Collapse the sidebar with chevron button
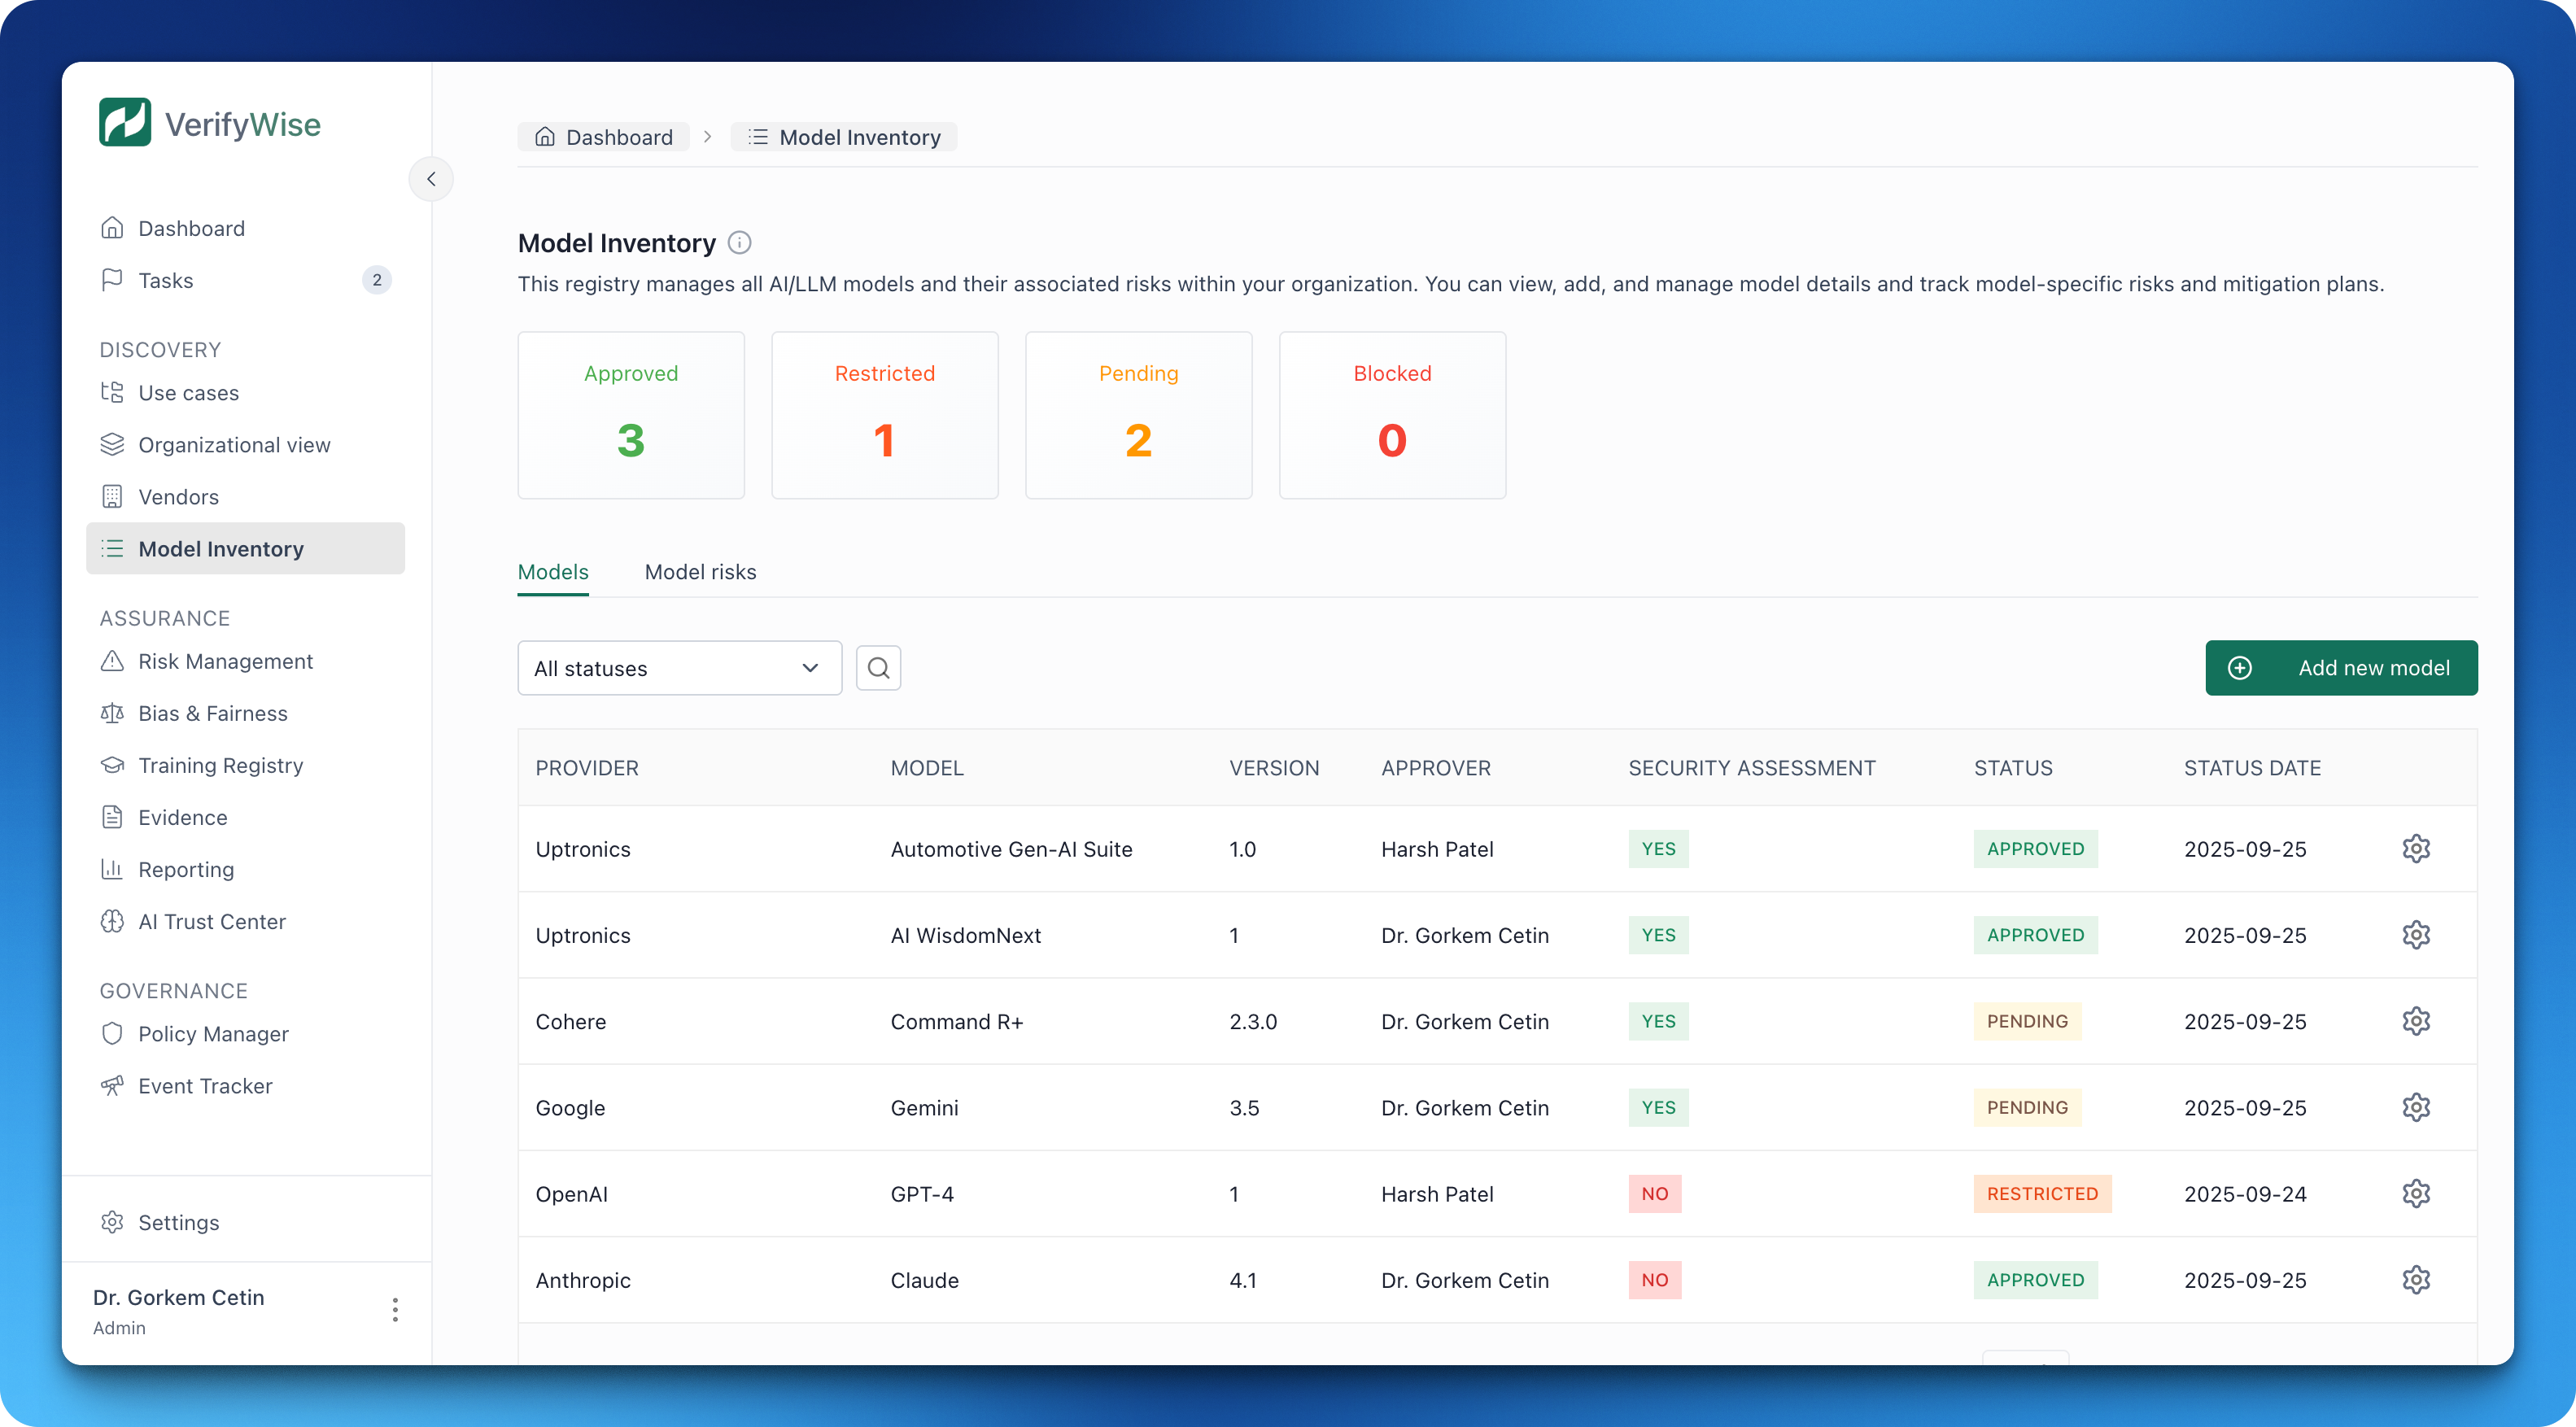The image size is (2576, 1427). [x=431, y=179]
